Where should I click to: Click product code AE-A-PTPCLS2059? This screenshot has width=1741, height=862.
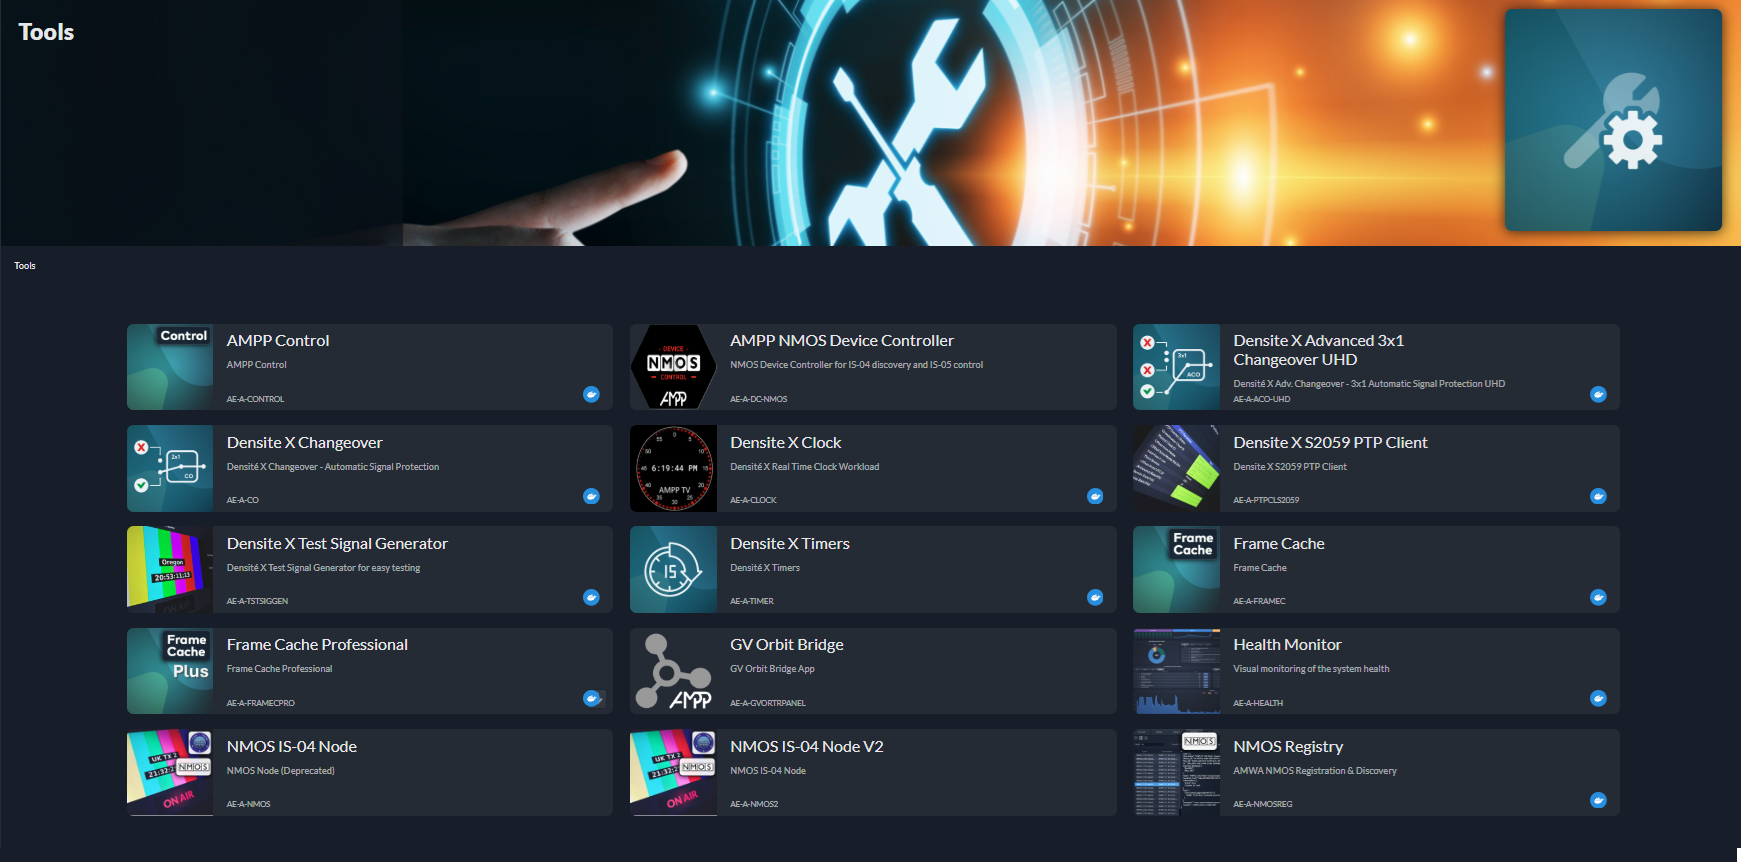(1266, 500)
